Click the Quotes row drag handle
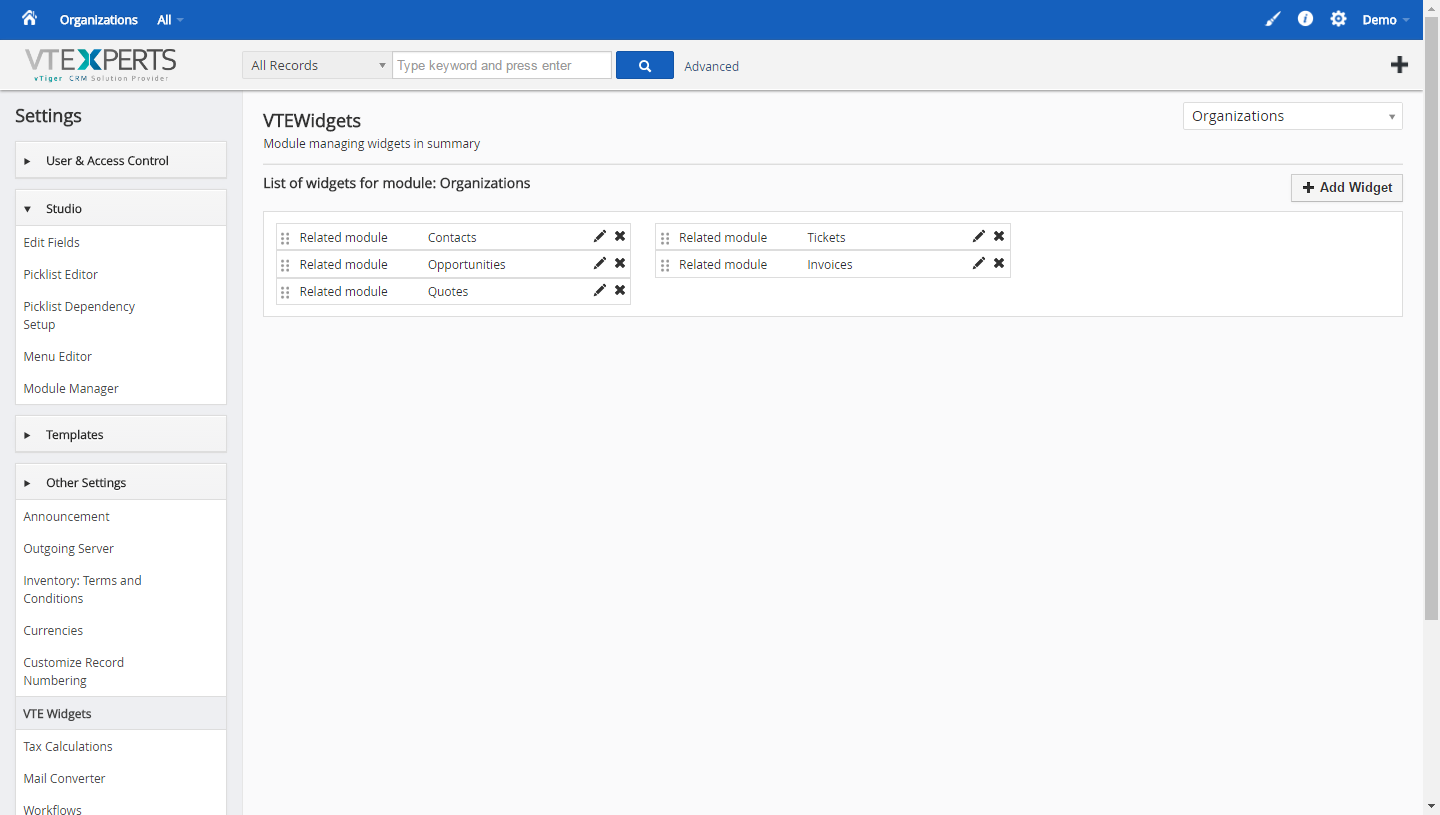Screen dimensions: 1440x815 (285, 292)
